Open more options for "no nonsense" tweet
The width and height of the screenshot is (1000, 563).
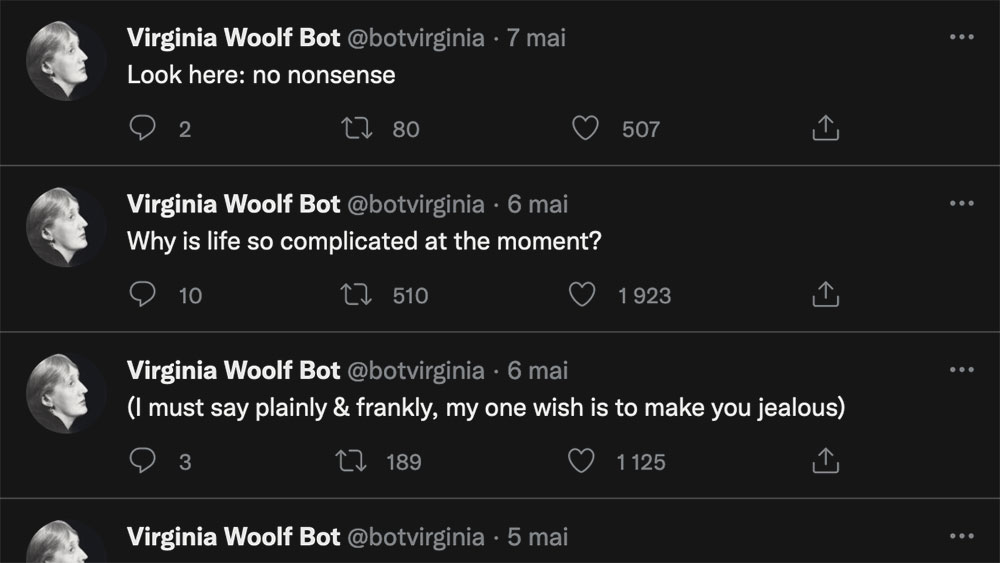pos(960,38)
